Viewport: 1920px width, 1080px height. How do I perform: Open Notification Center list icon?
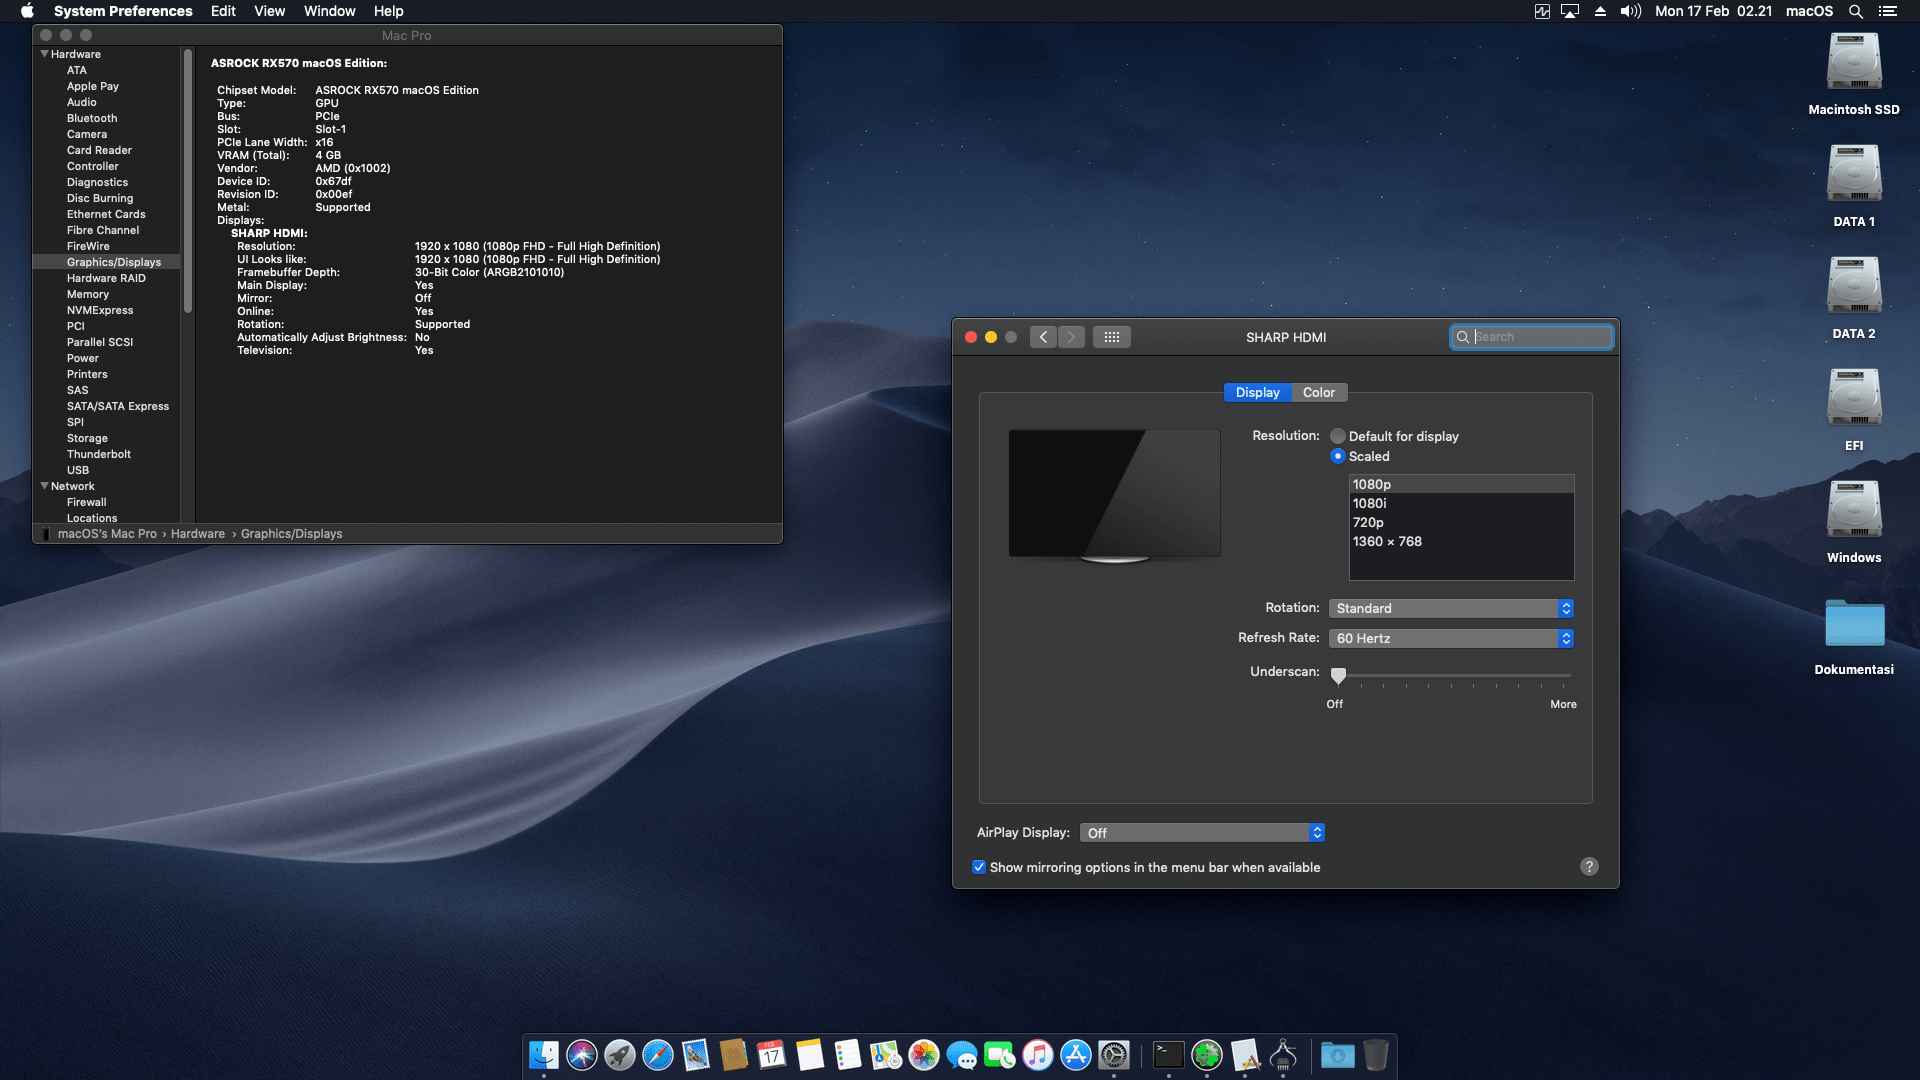tap(1887, 11)
